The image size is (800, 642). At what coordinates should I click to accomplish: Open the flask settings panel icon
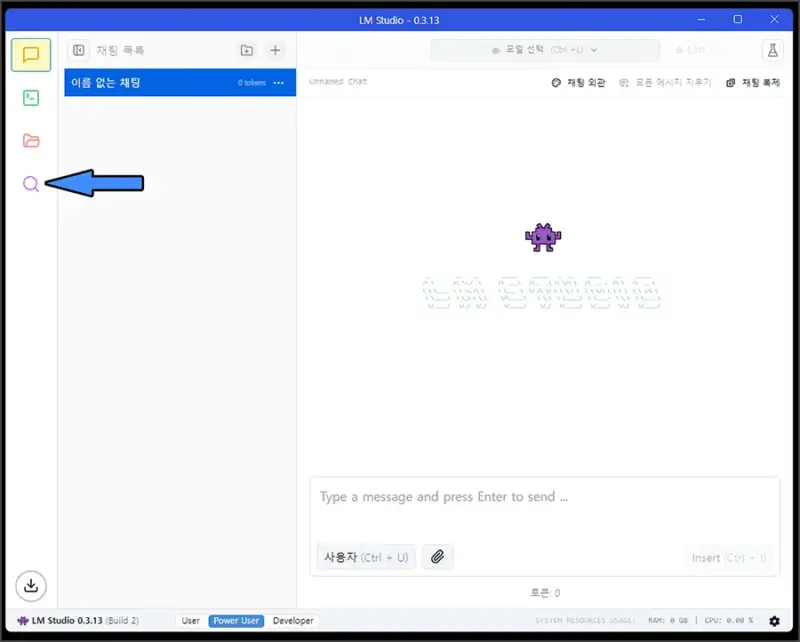pos(772,50)
